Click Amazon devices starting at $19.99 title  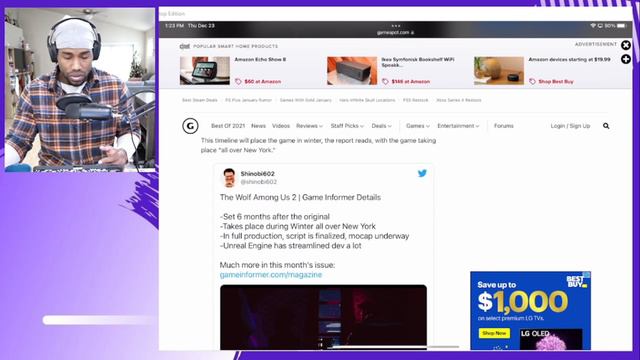click(569, 60)
